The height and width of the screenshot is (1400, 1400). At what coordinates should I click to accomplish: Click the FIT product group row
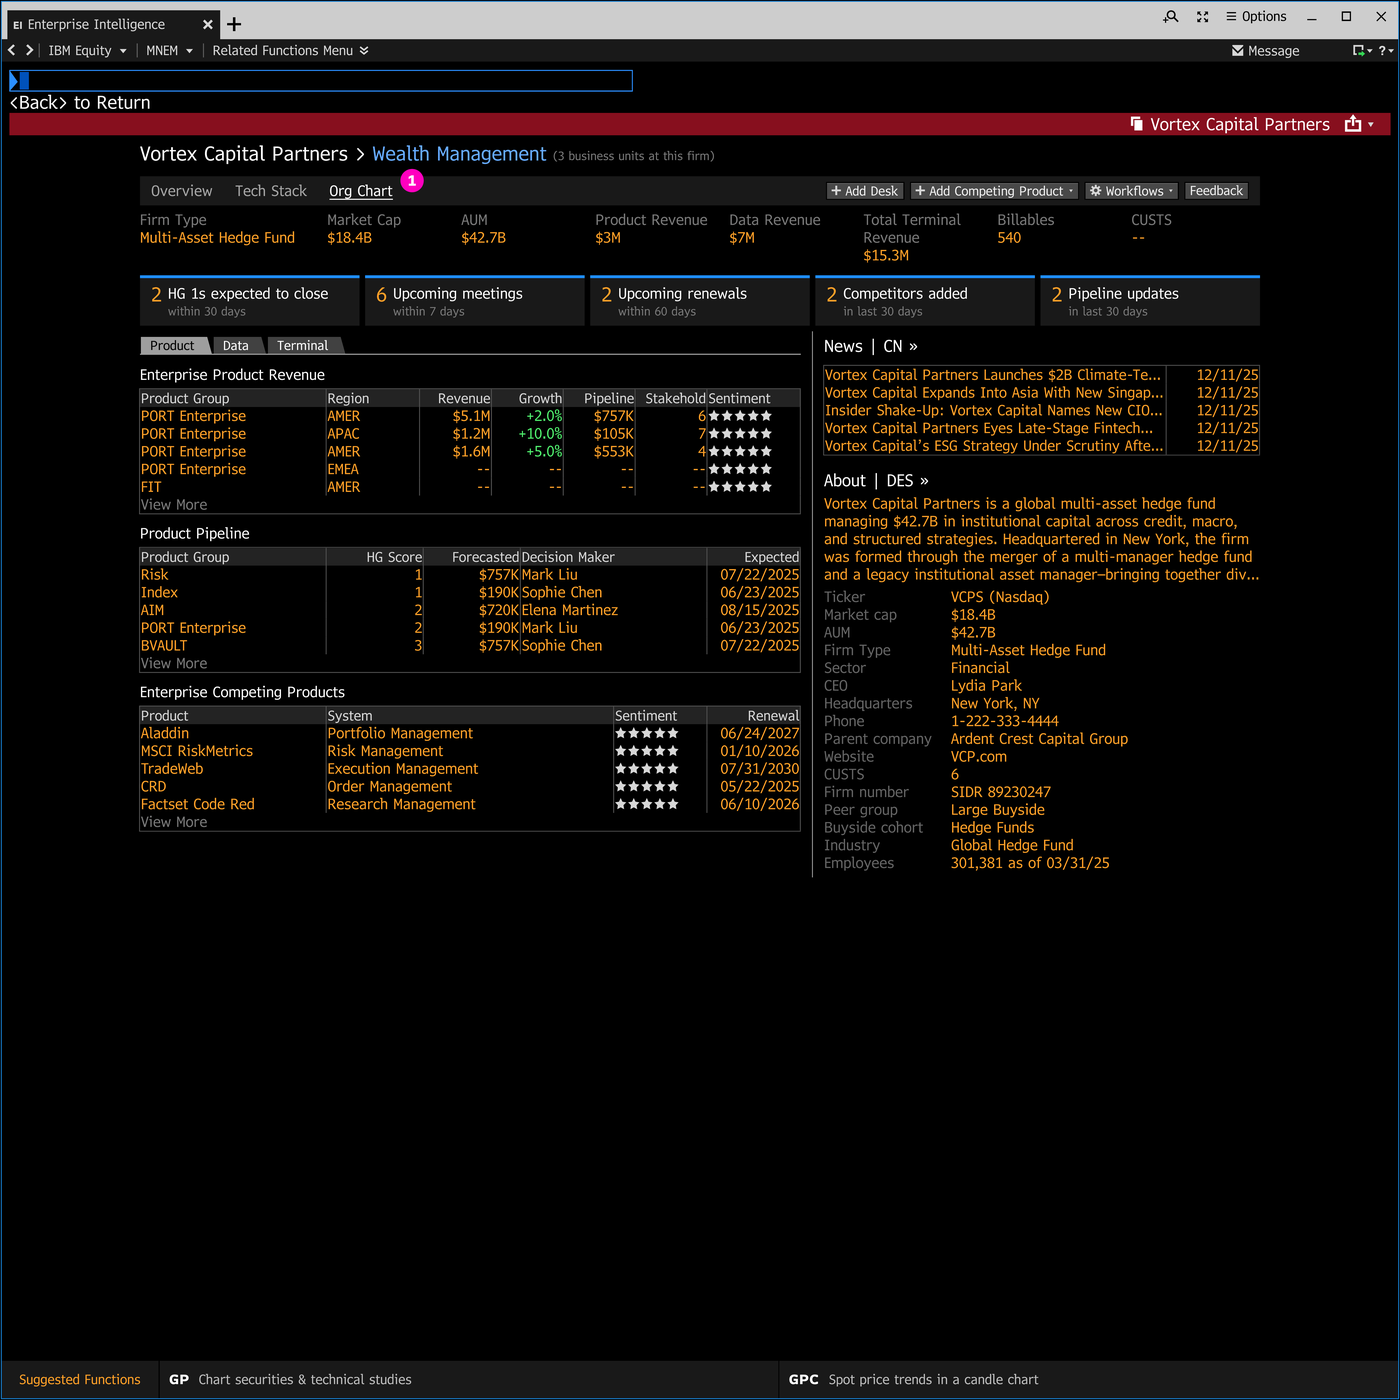coord(470,487)
